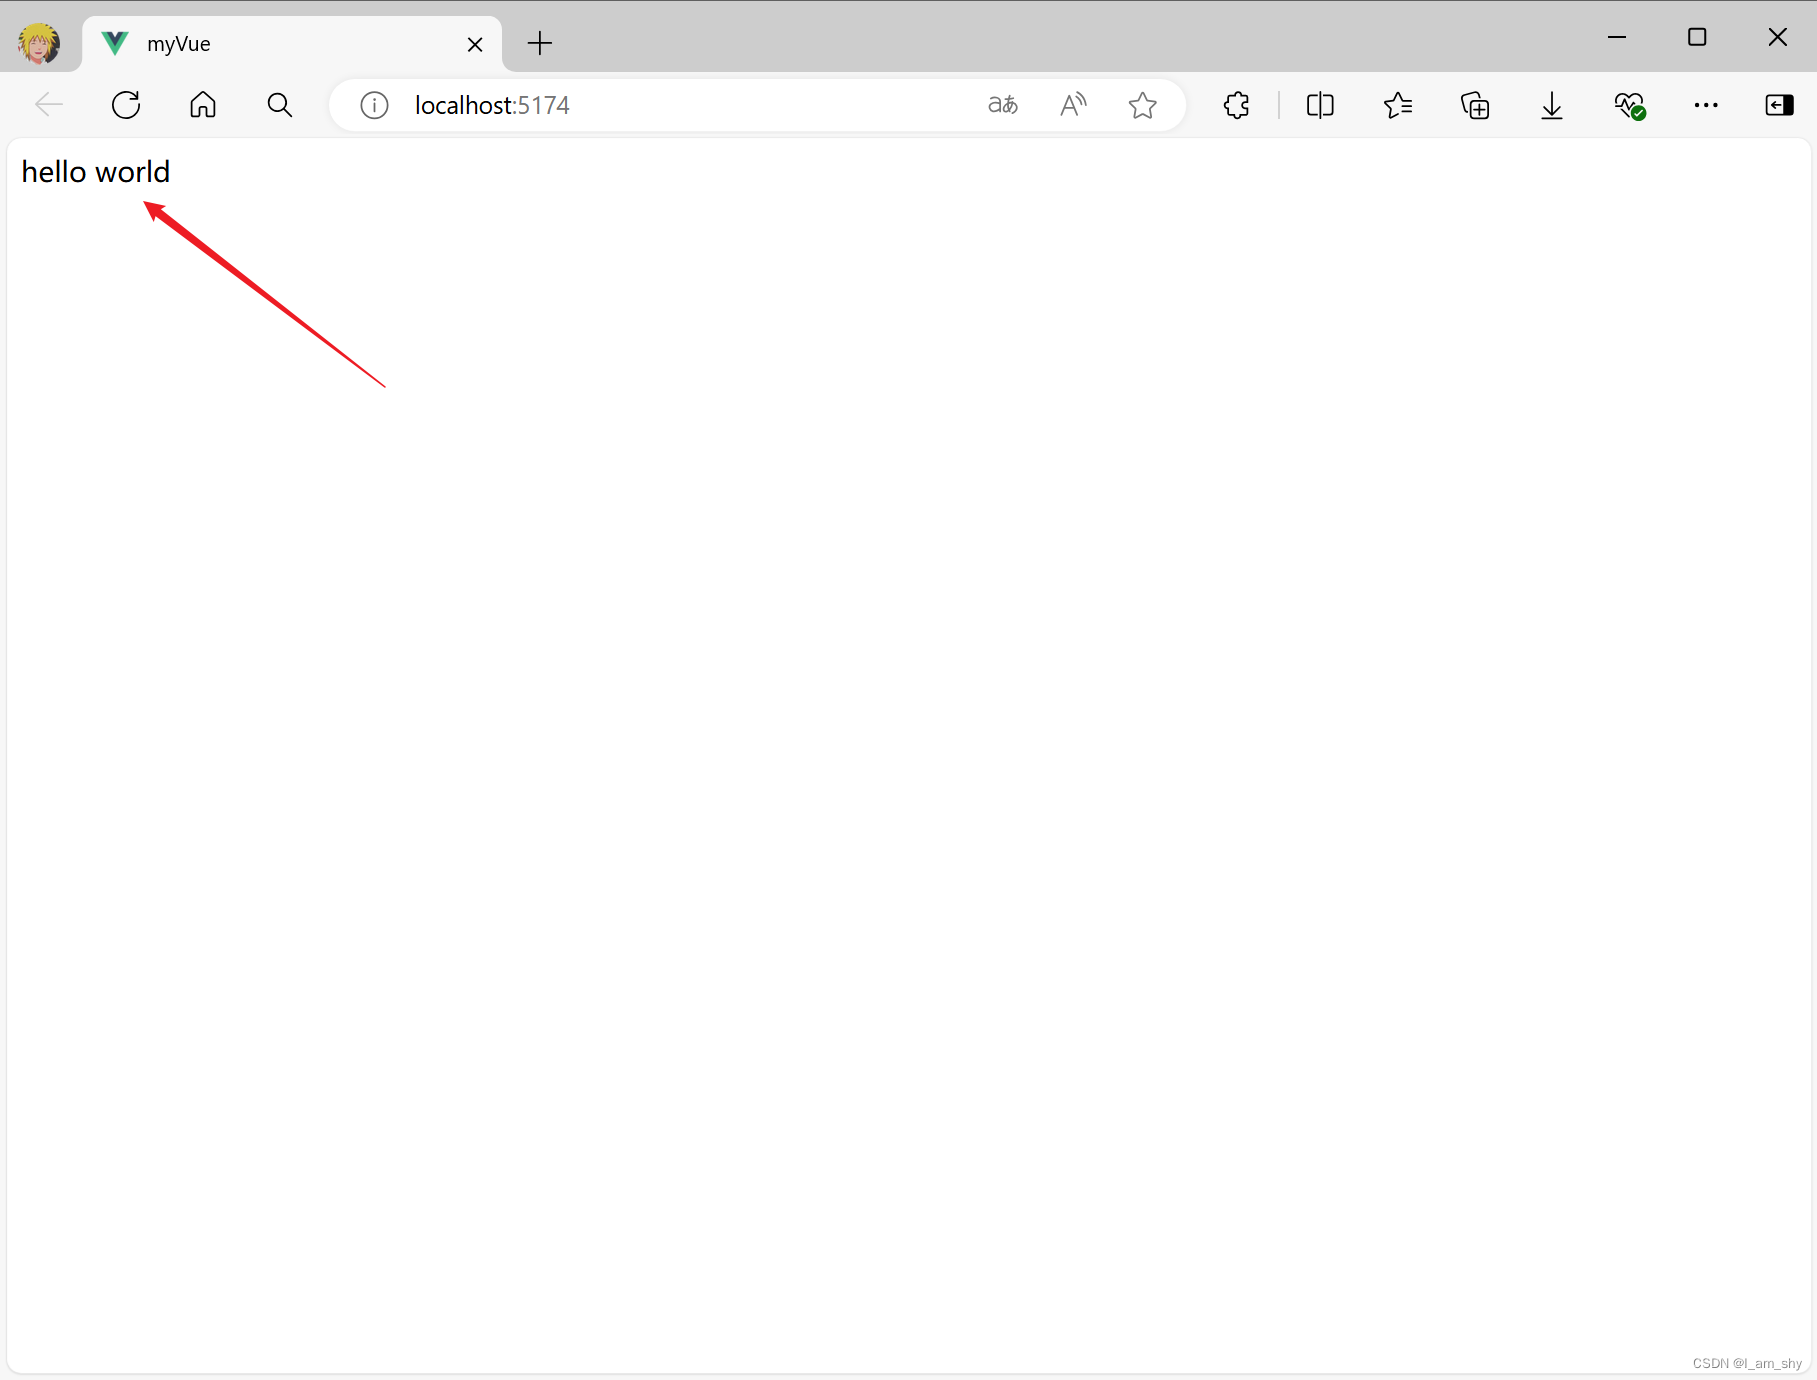Open the Extensions puzzle icon
This screenshot has height=1380, width=1817.
(x=1237, y=105)
